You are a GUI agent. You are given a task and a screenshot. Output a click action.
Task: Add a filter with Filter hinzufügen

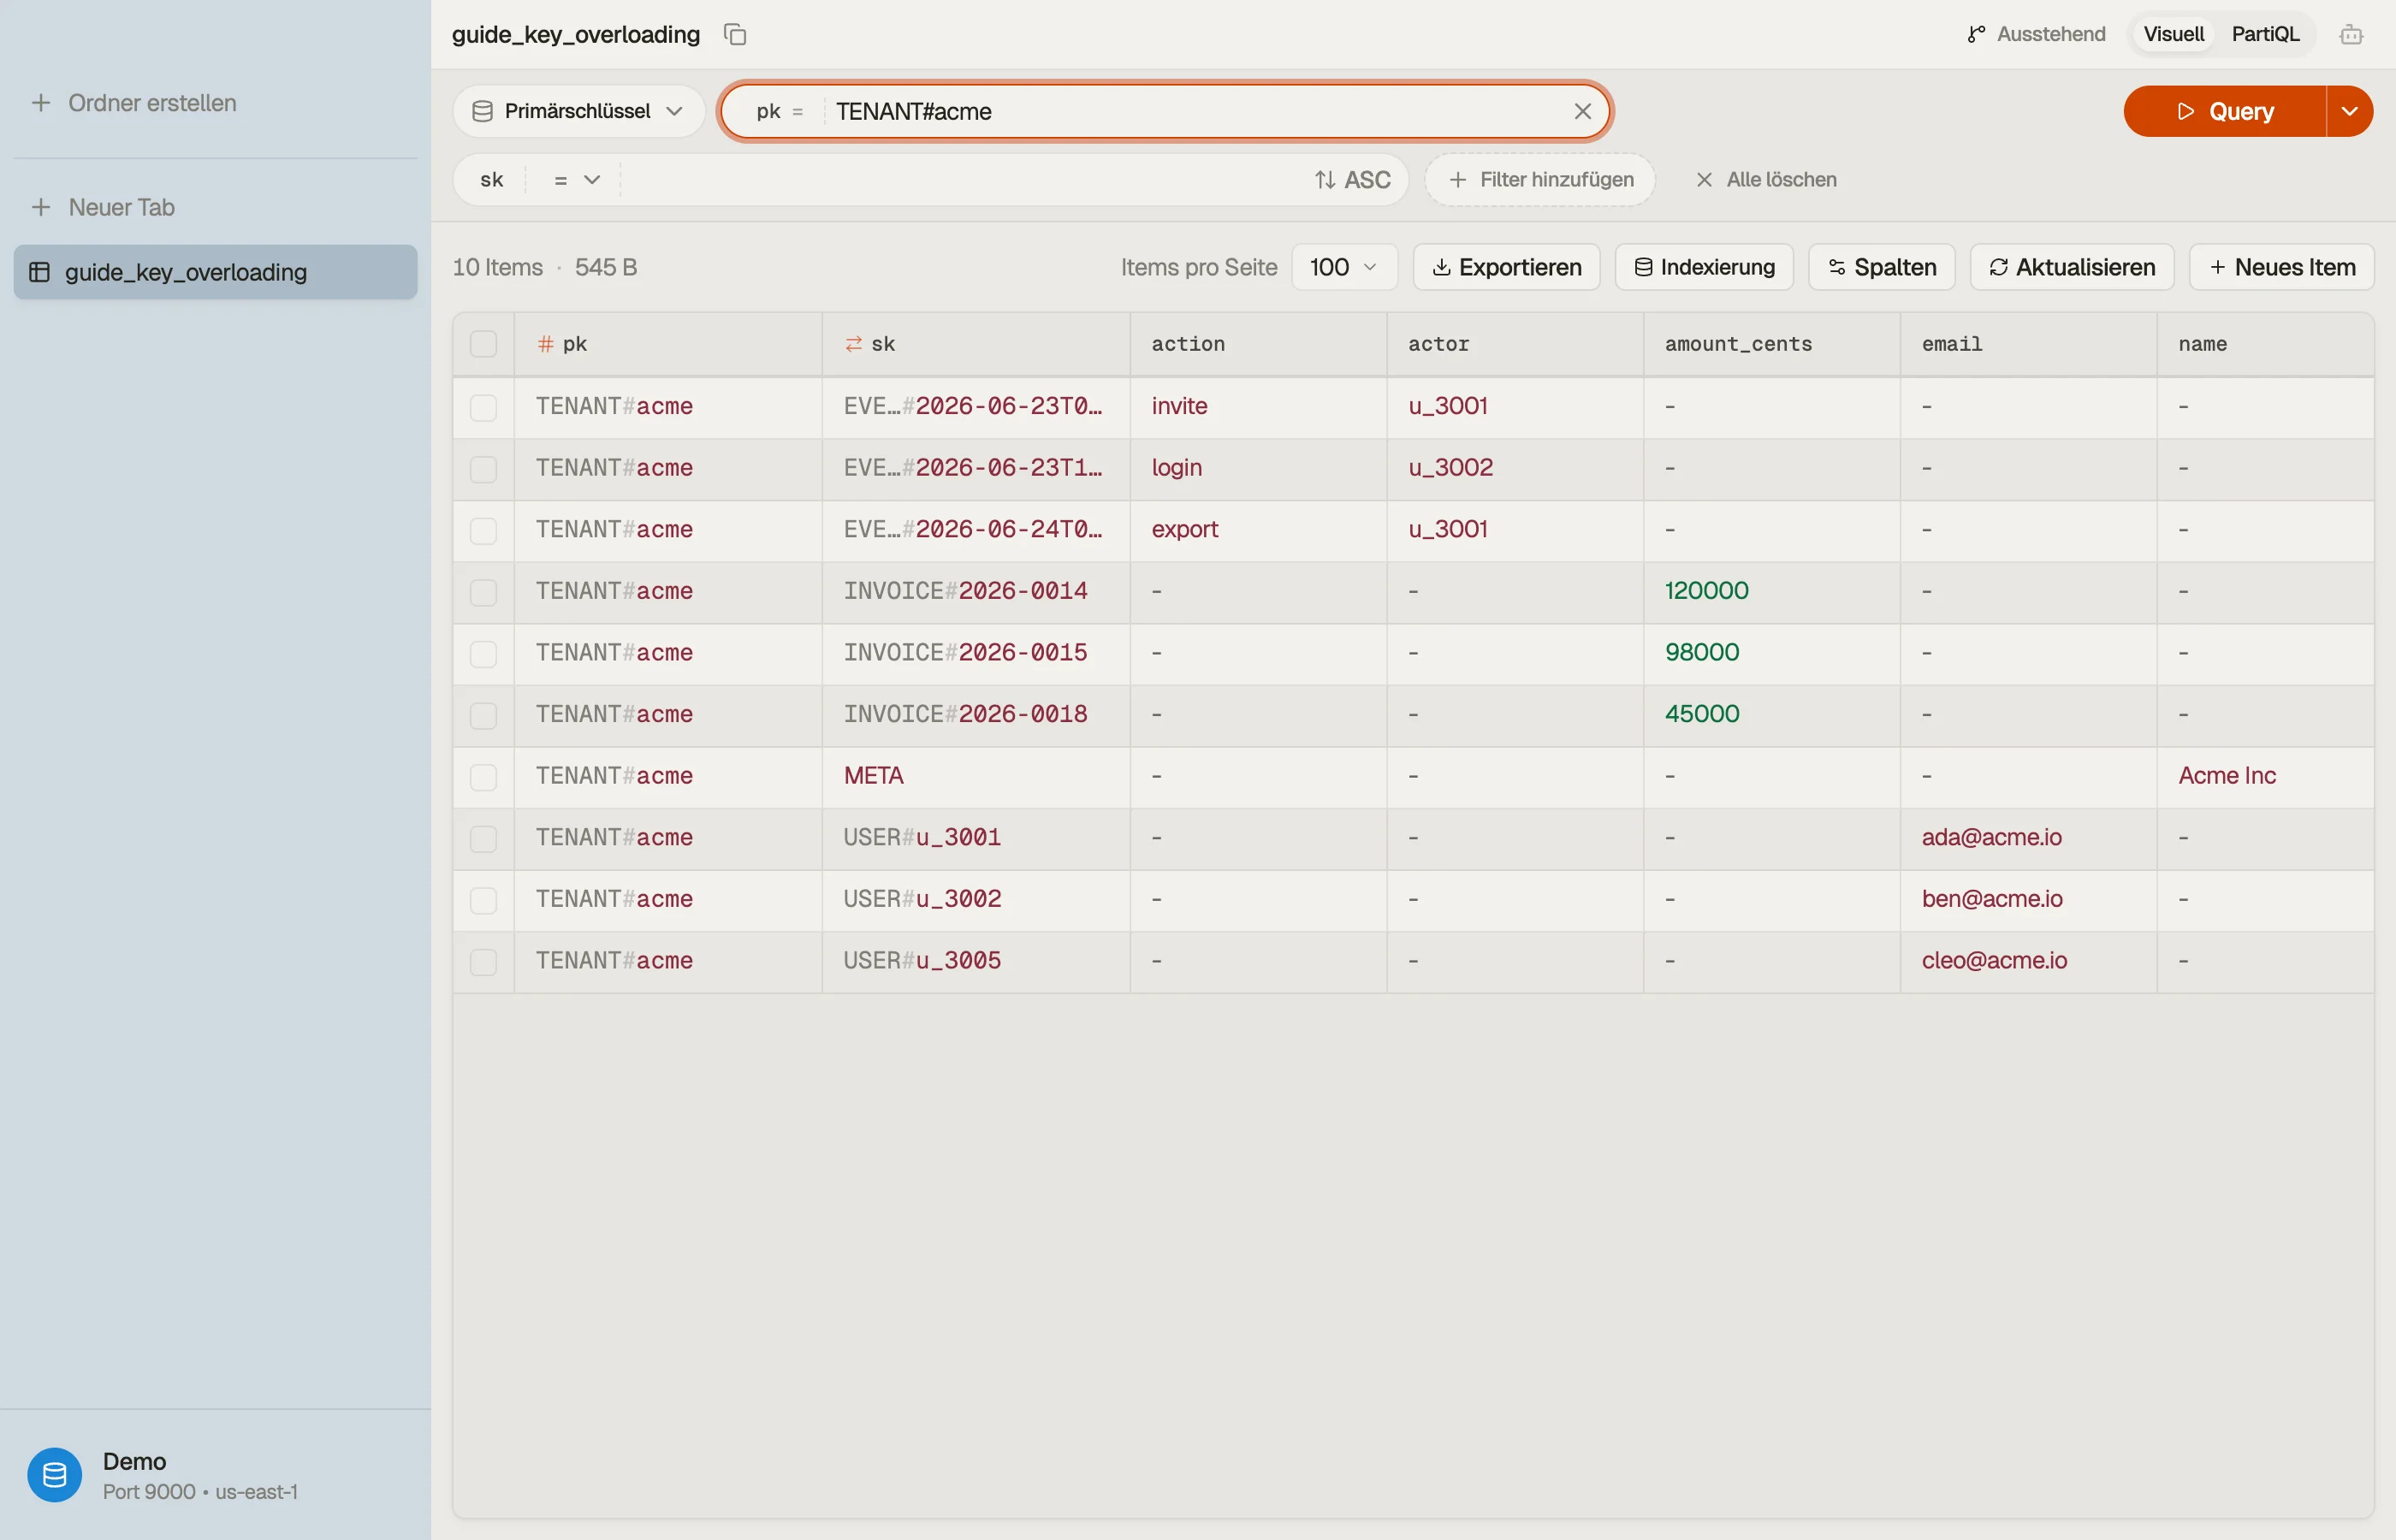(1540, 180)
